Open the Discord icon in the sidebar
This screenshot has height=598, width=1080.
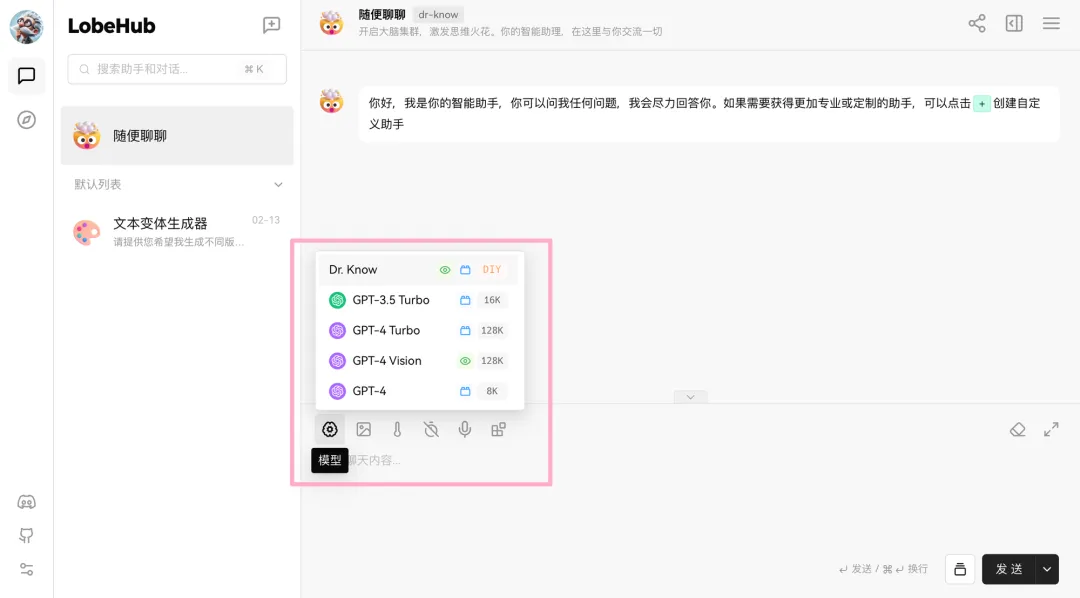click(x=26, y=502)
